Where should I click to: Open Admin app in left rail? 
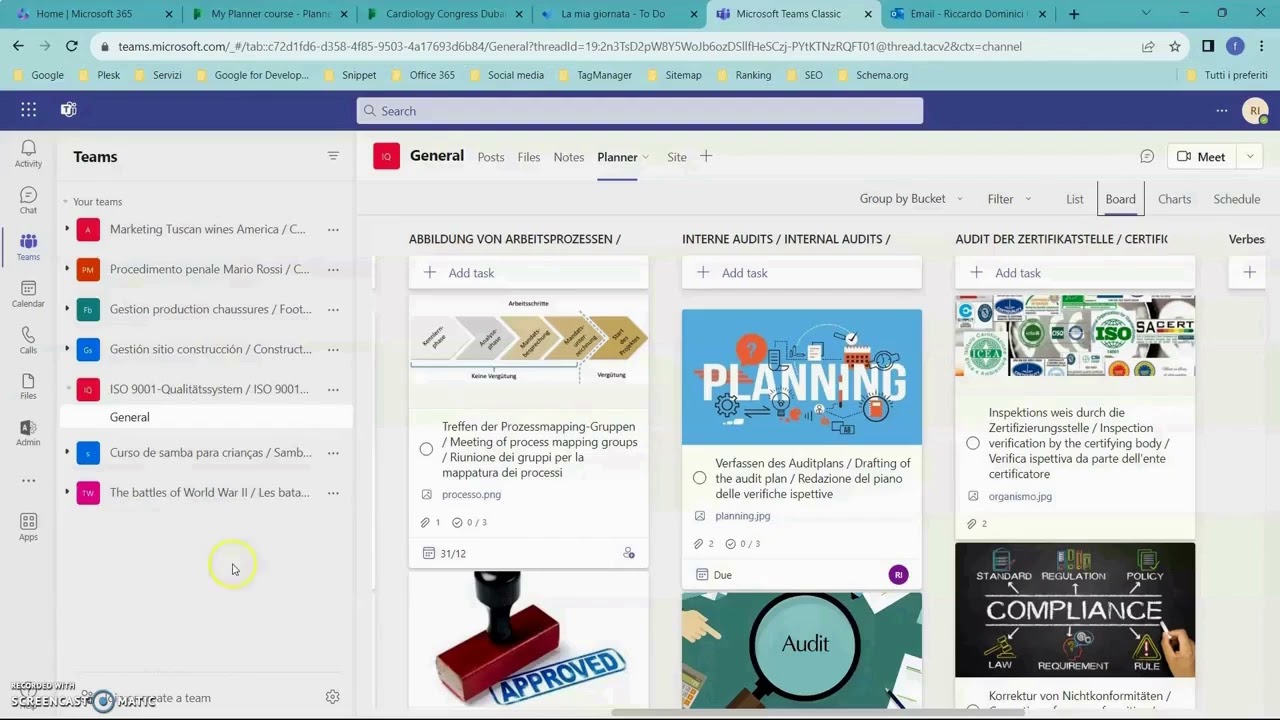28,433
